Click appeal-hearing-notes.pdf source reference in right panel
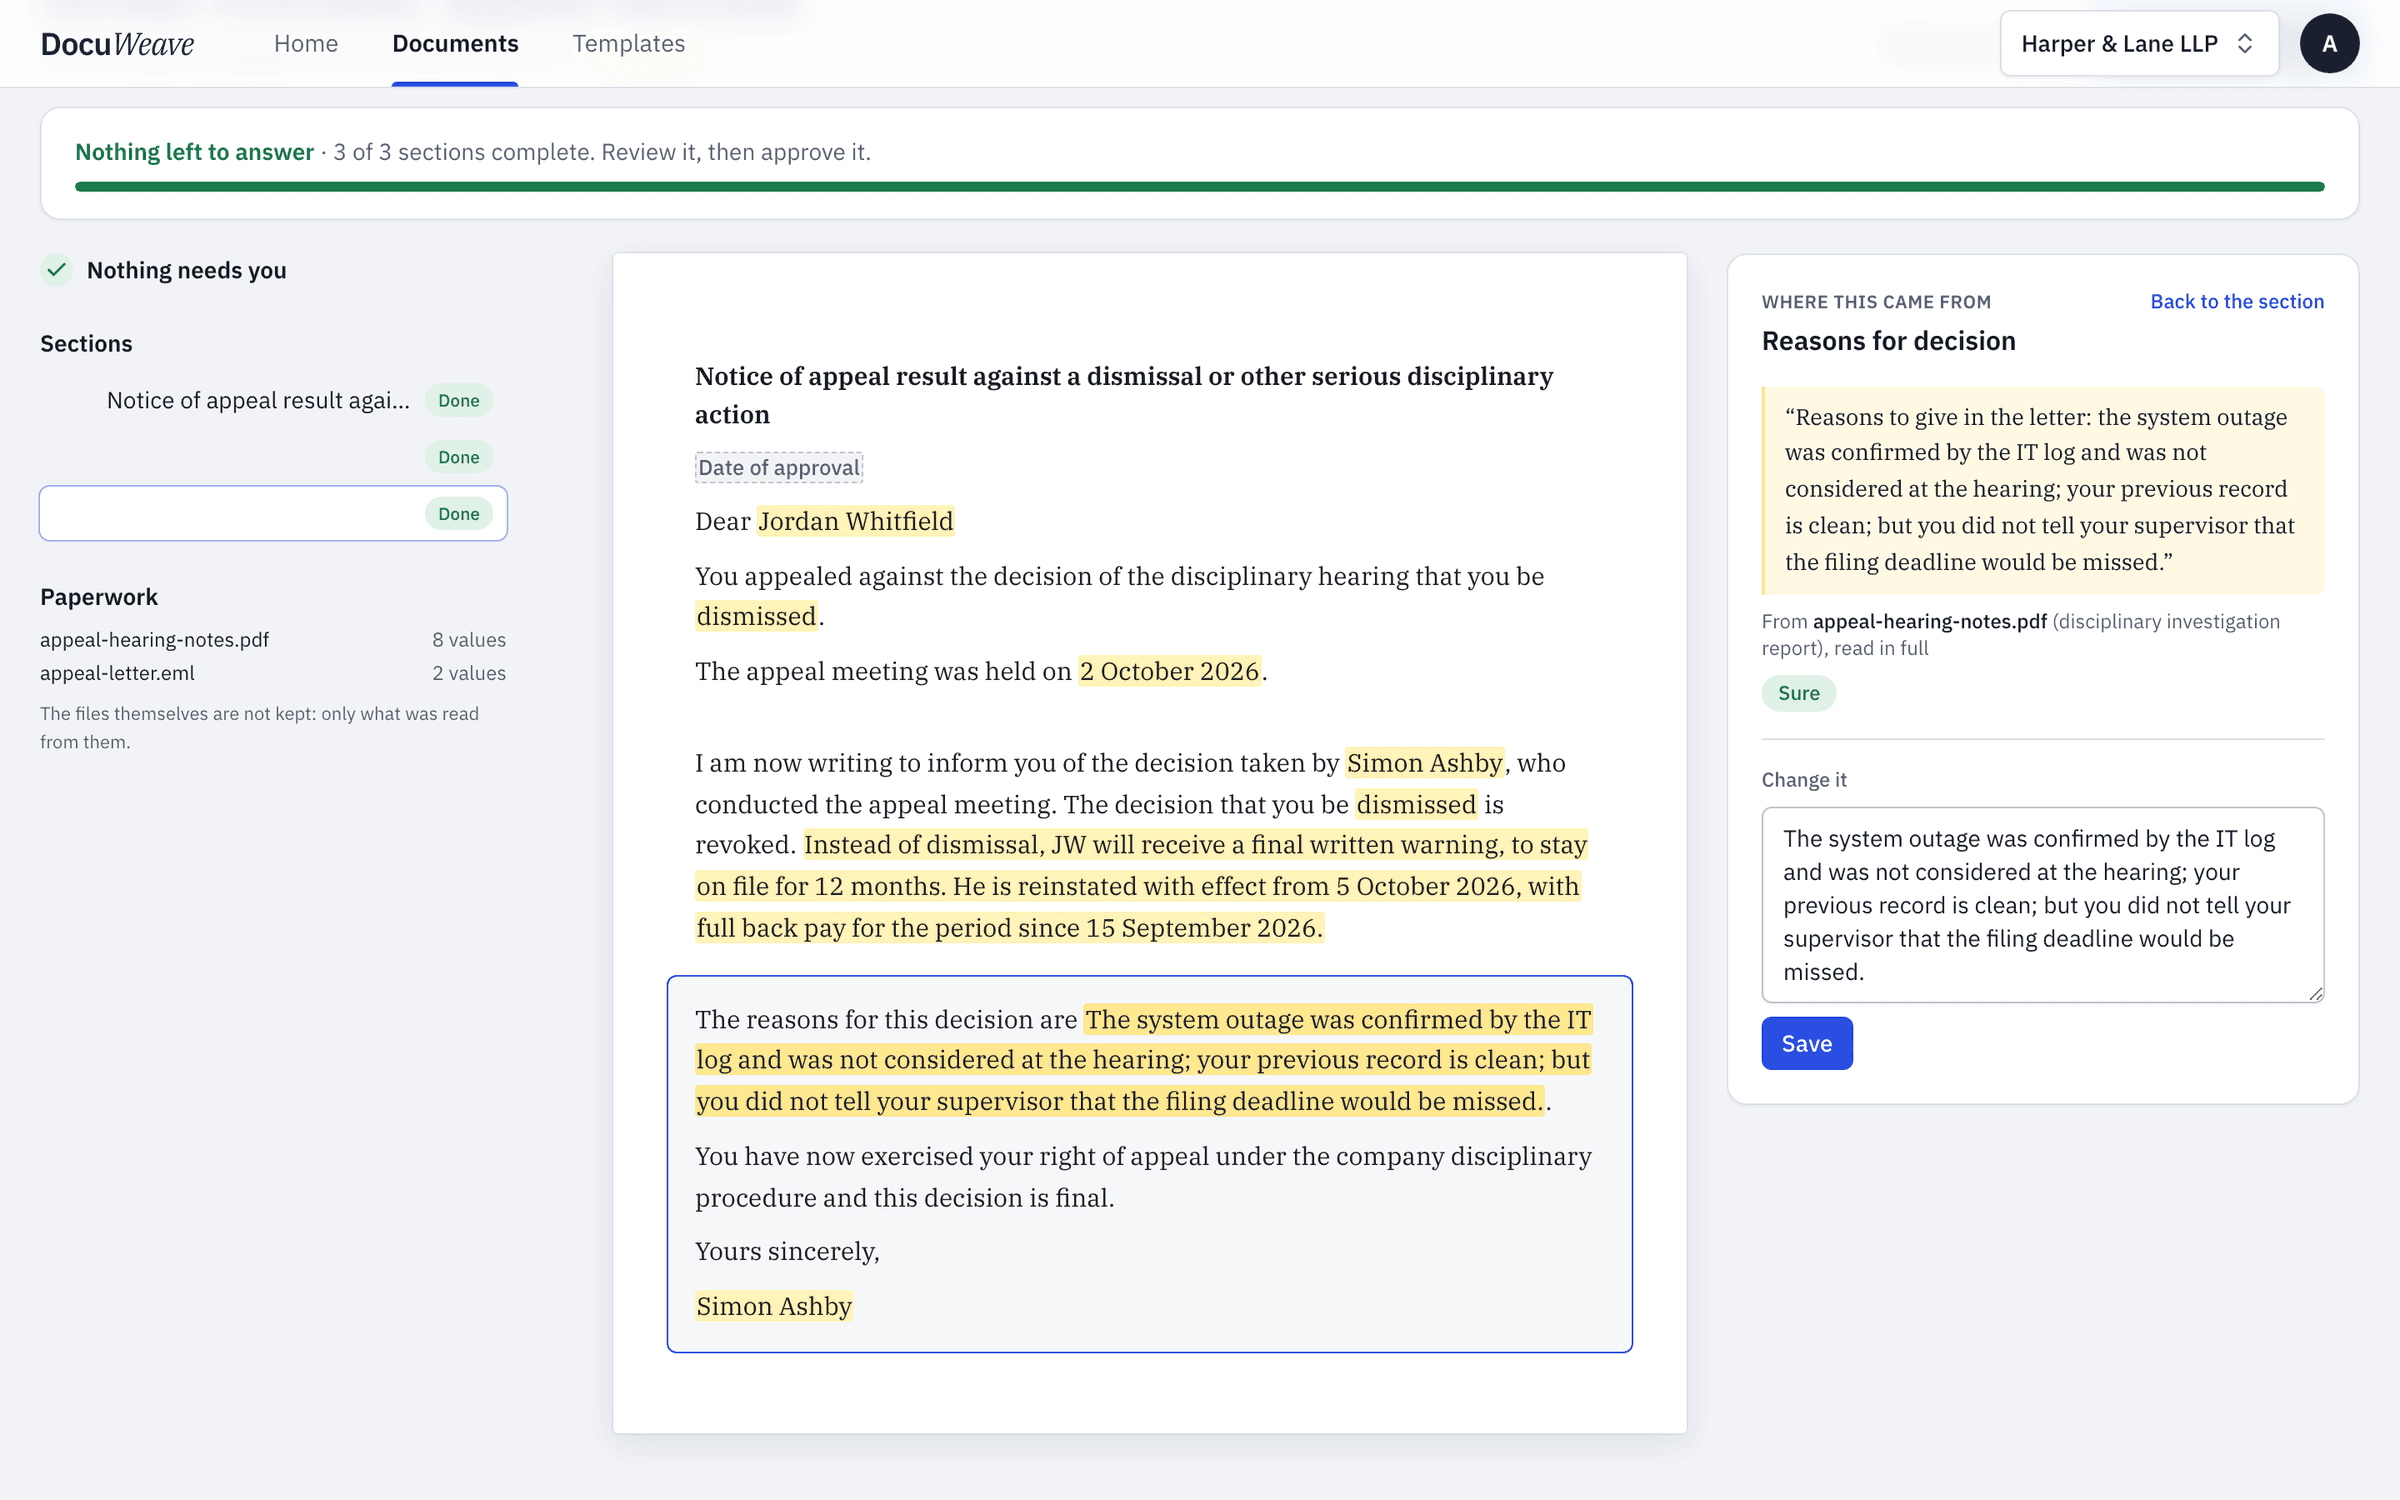This screenshot has height=1500, width=2400. coord(1929,621)
